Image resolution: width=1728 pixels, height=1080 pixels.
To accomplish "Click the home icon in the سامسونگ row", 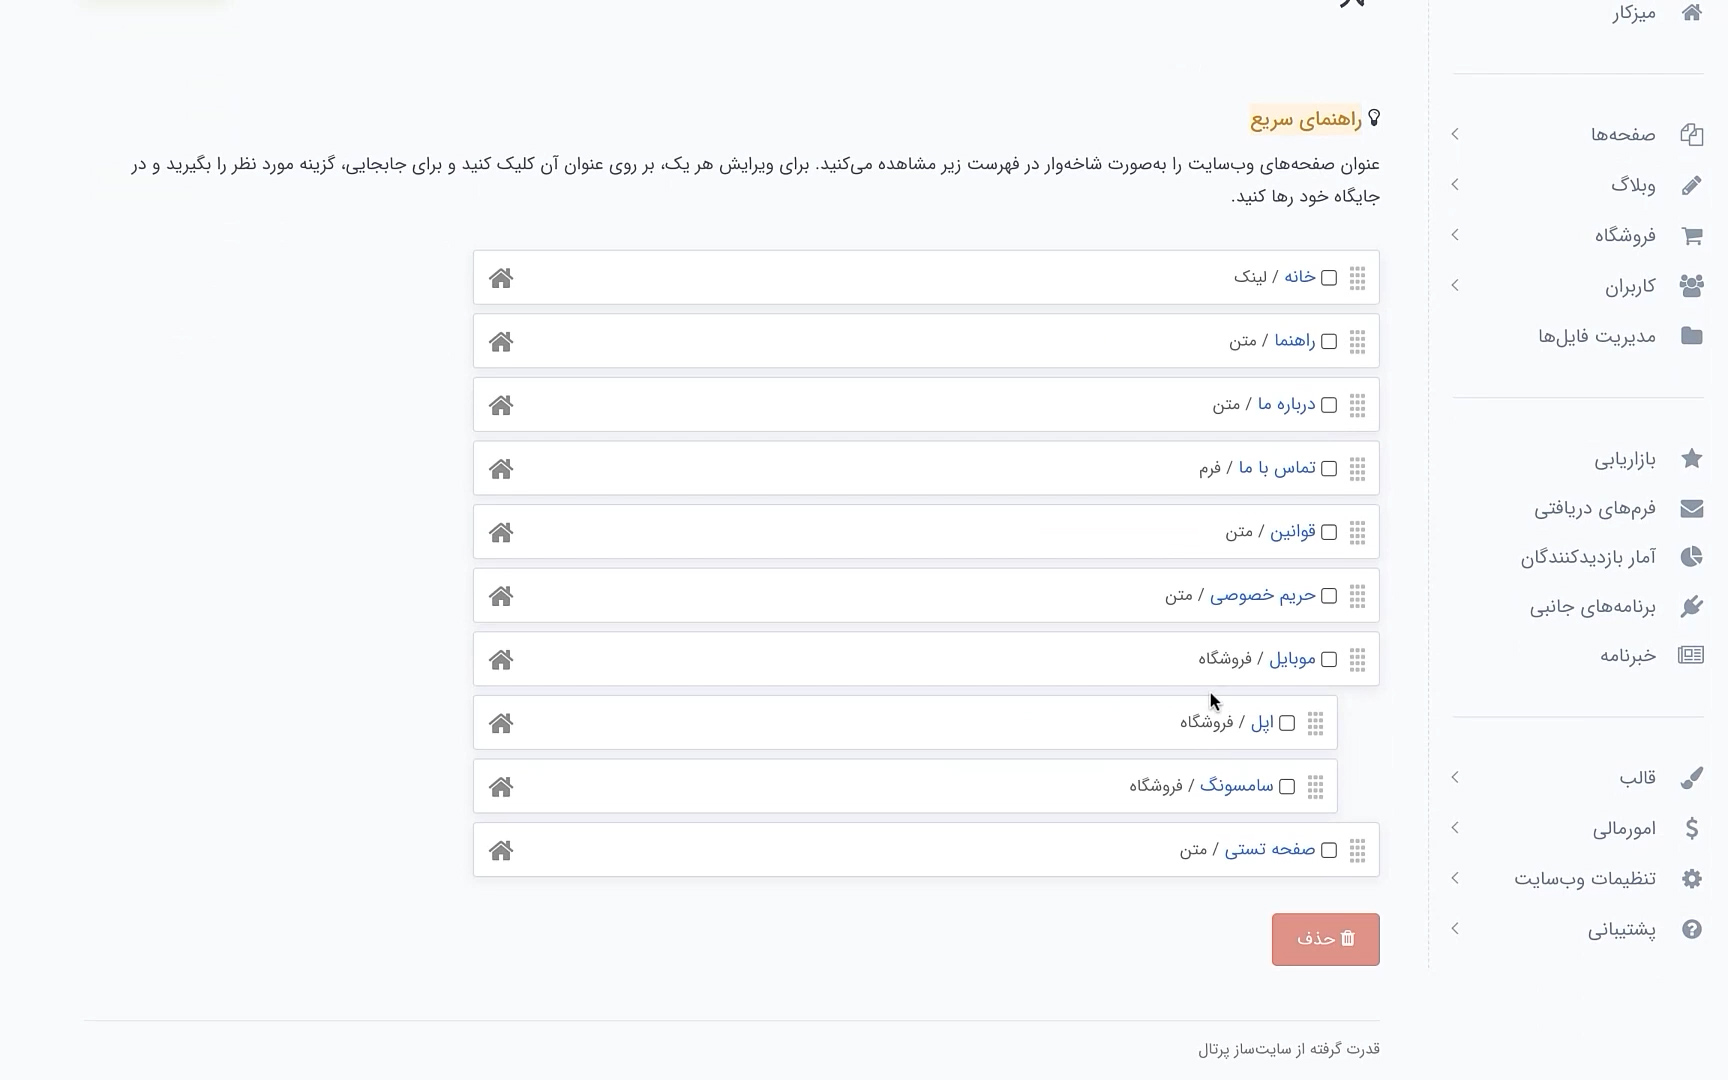I will 501,787.
